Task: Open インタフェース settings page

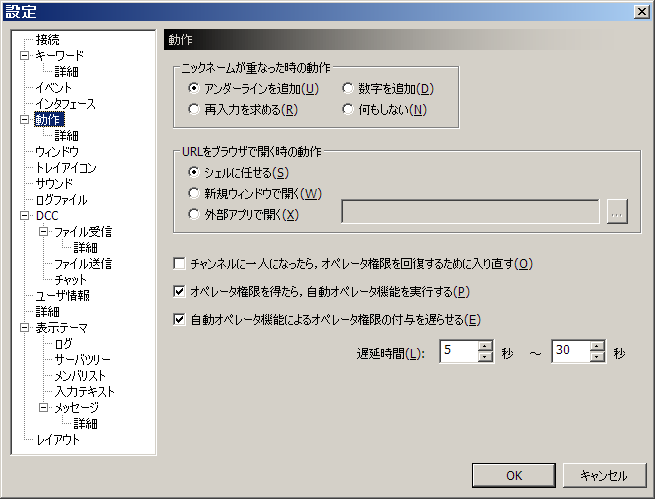Action: click(x=65, y=104)
